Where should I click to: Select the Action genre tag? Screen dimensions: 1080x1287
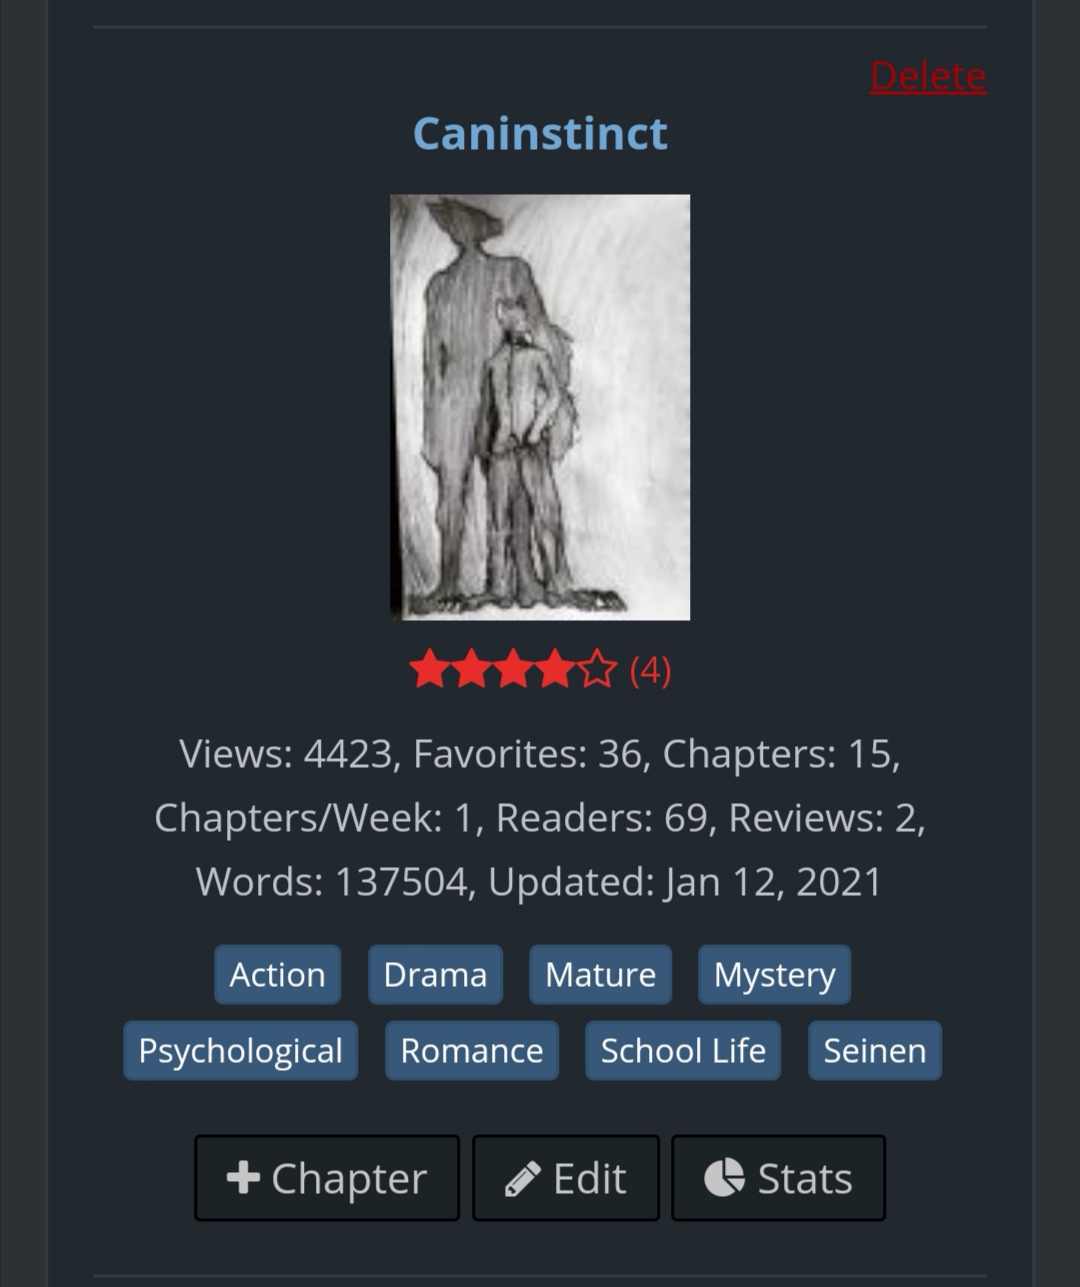pyautogui.click(x=277, y=974)
